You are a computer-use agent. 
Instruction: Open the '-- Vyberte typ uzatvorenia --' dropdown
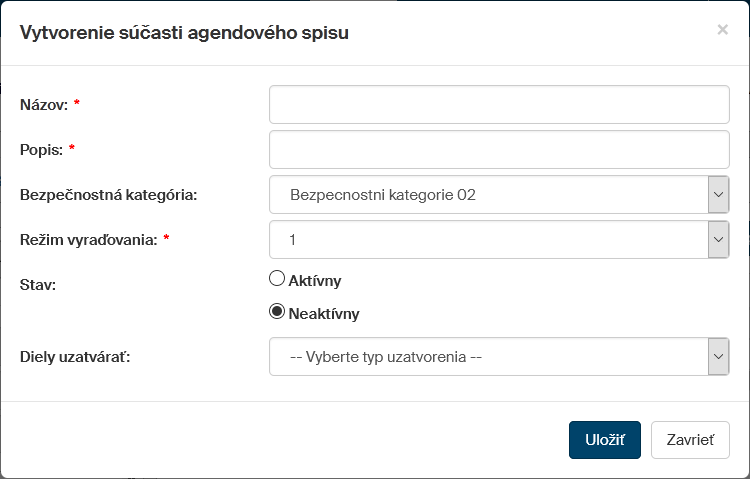click(x=488, y=356)
